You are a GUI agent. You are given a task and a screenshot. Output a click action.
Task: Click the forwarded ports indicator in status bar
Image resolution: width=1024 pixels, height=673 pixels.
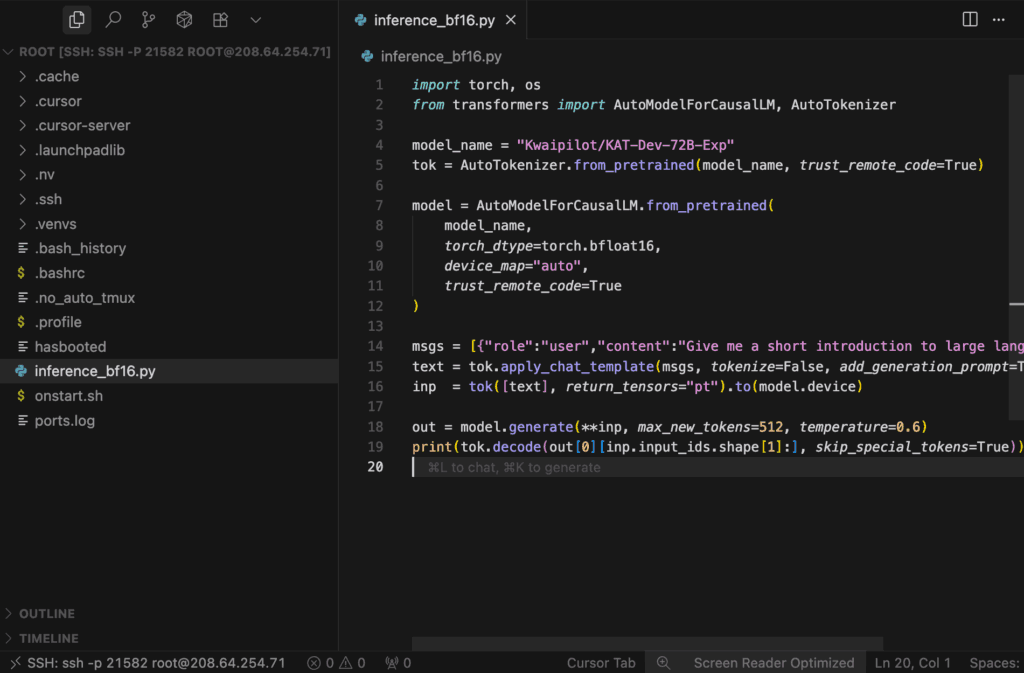coord(398,662)
